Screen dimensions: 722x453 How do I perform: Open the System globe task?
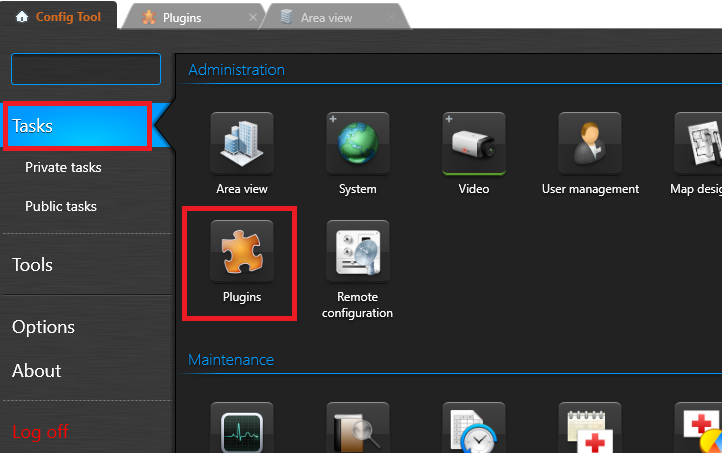(358, 144)
